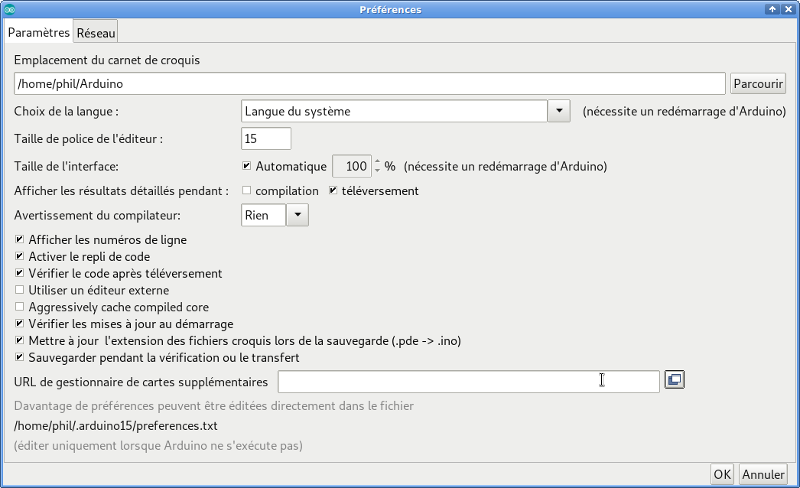Close the Préférences window
The height and width of the screenshot is (488, 800).
point(788,9)
